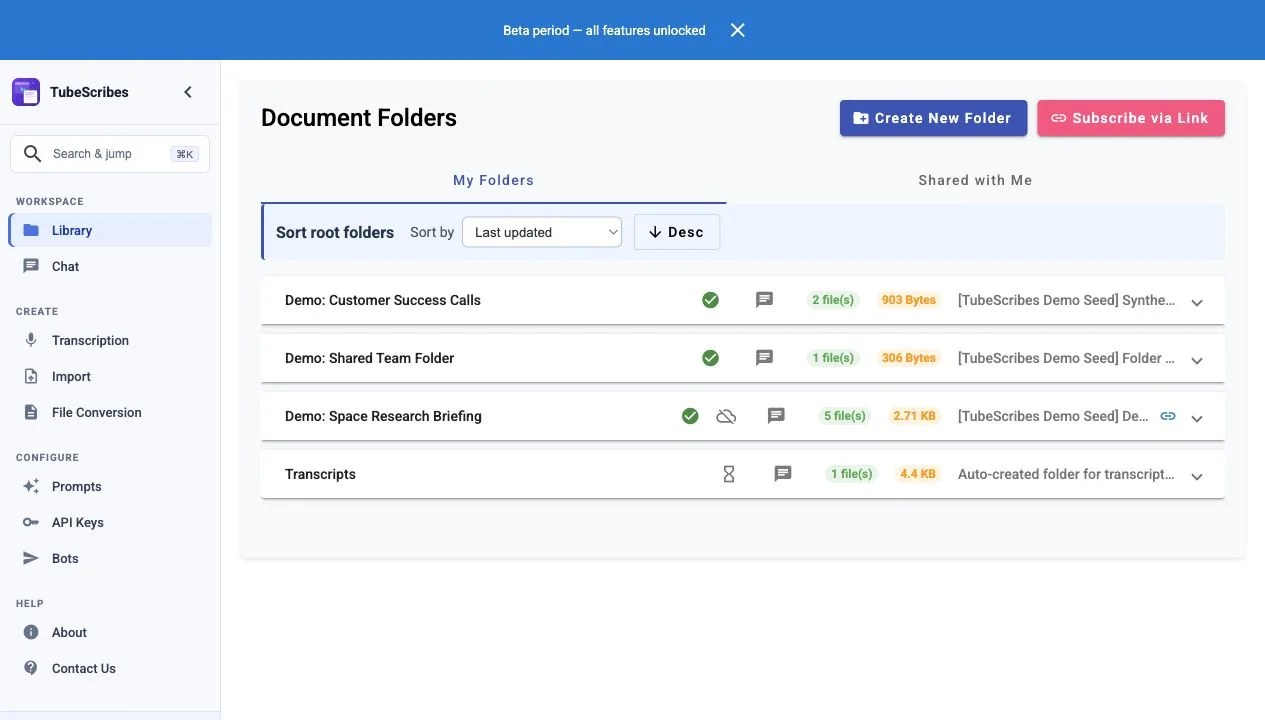
Task: Open Contact Us in the sidebar
Action: [x=110, y=668]
